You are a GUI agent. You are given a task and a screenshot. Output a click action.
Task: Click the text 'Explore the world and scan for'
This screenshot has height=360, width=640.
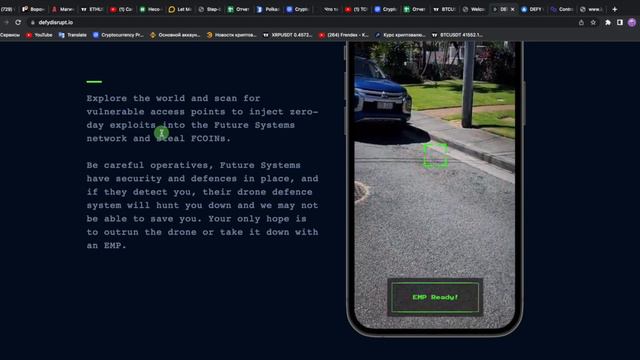[173, 98]
